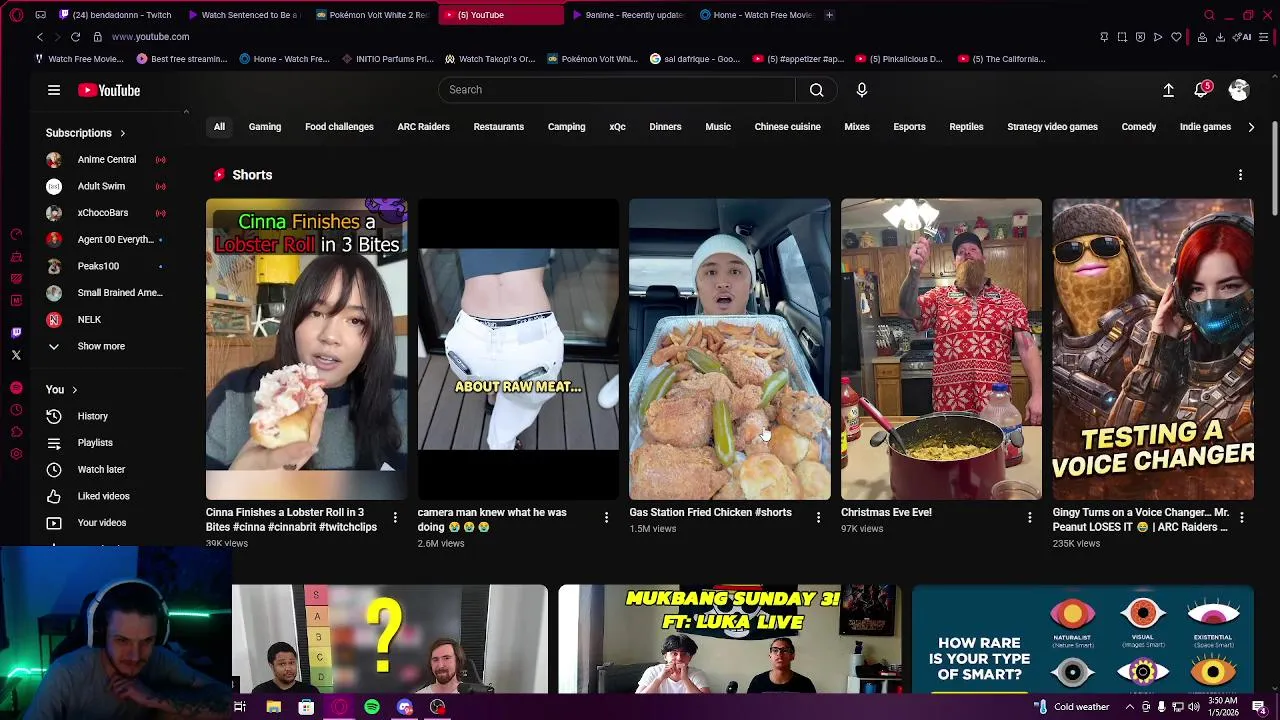Open Anime Central channel subscription
Viewport: 1280px width, 720px height.
tap(105, 160)
